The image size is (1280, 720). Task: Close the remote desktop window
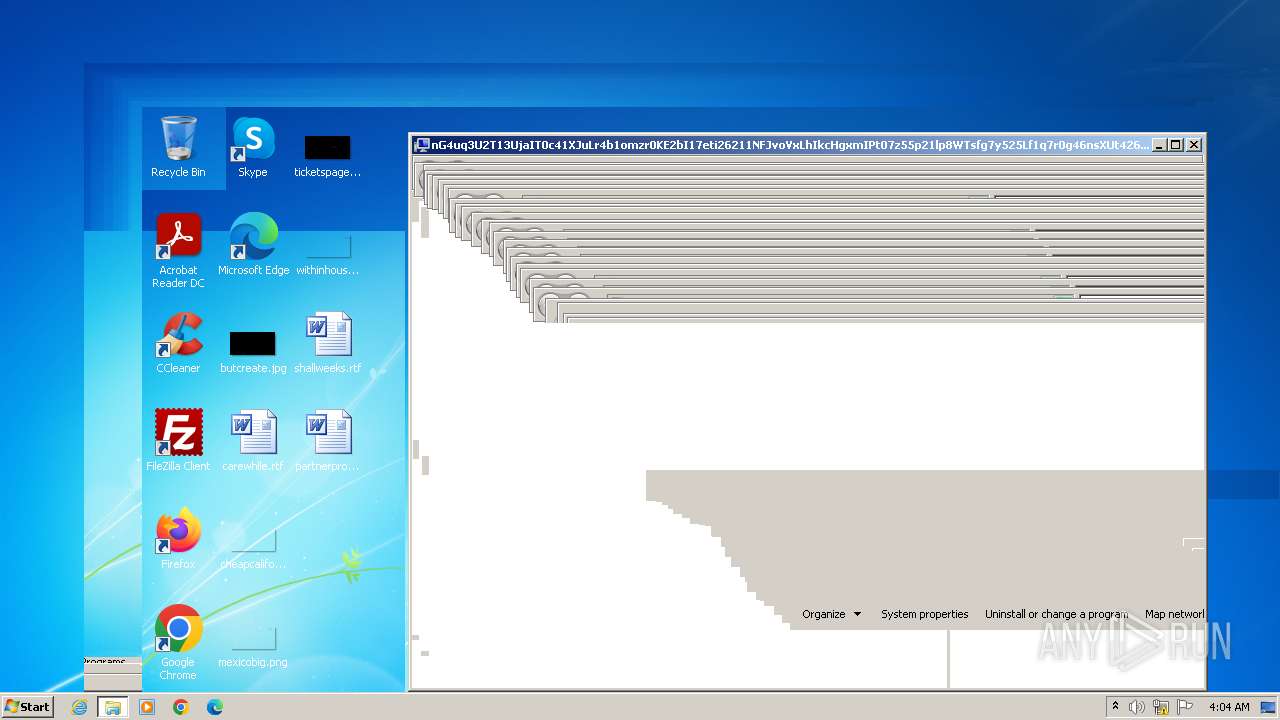tap(1194, 145)
